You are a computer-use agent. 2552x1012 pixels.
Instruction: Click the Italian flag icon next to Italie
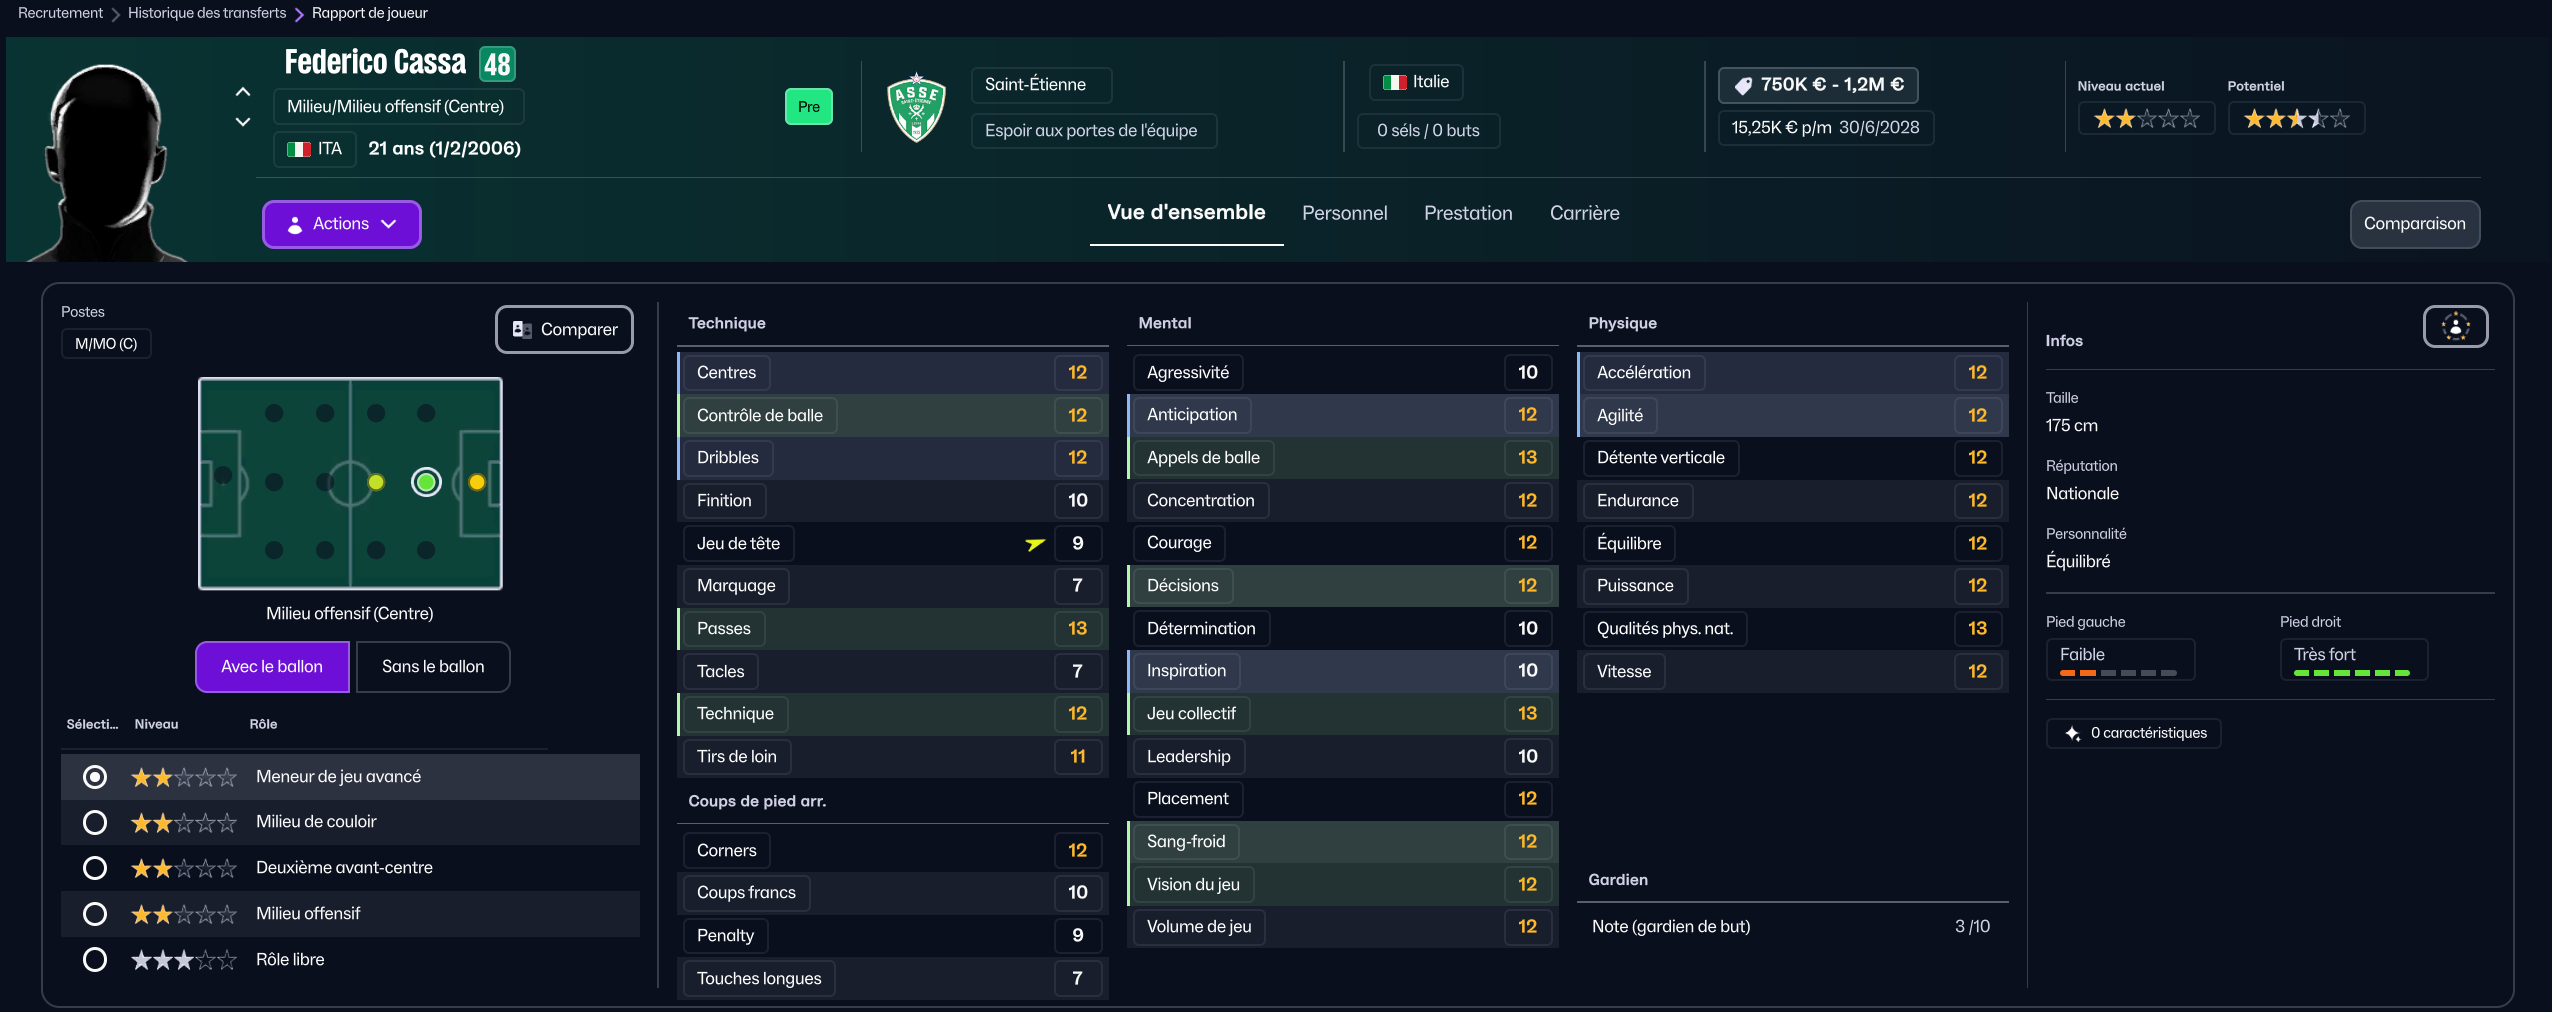[x=1394, y=82]
